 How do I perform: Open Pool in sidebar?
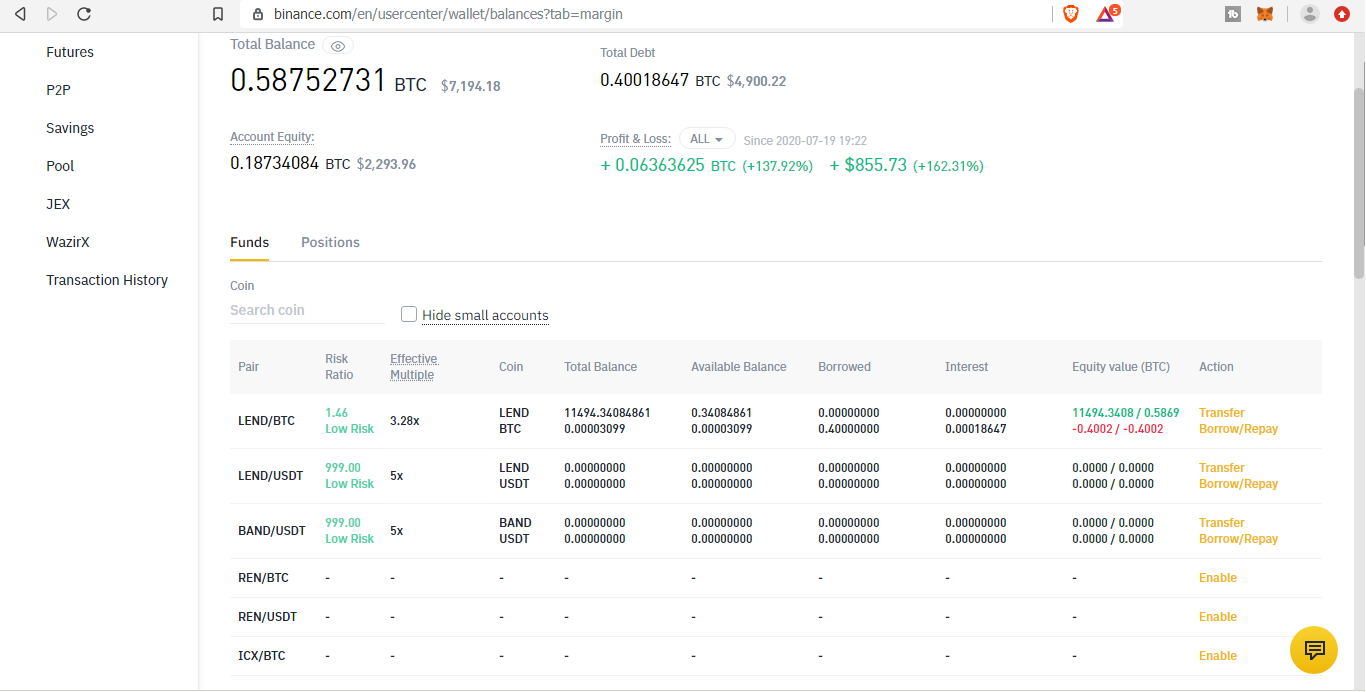tap(60, 166)
